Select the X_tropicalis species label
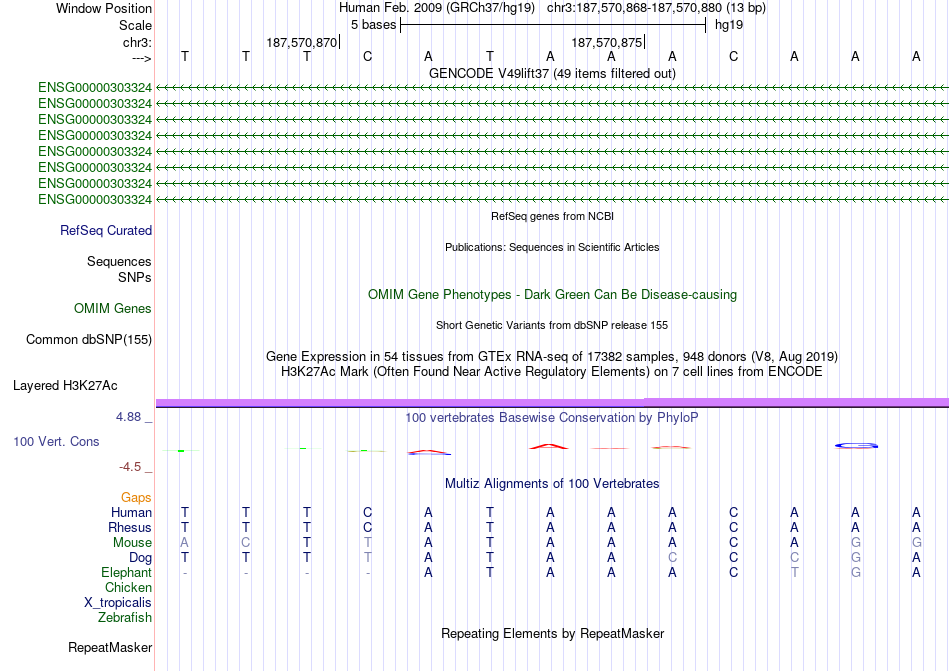Viewport: 950px width, 671px height. (118, 603)
